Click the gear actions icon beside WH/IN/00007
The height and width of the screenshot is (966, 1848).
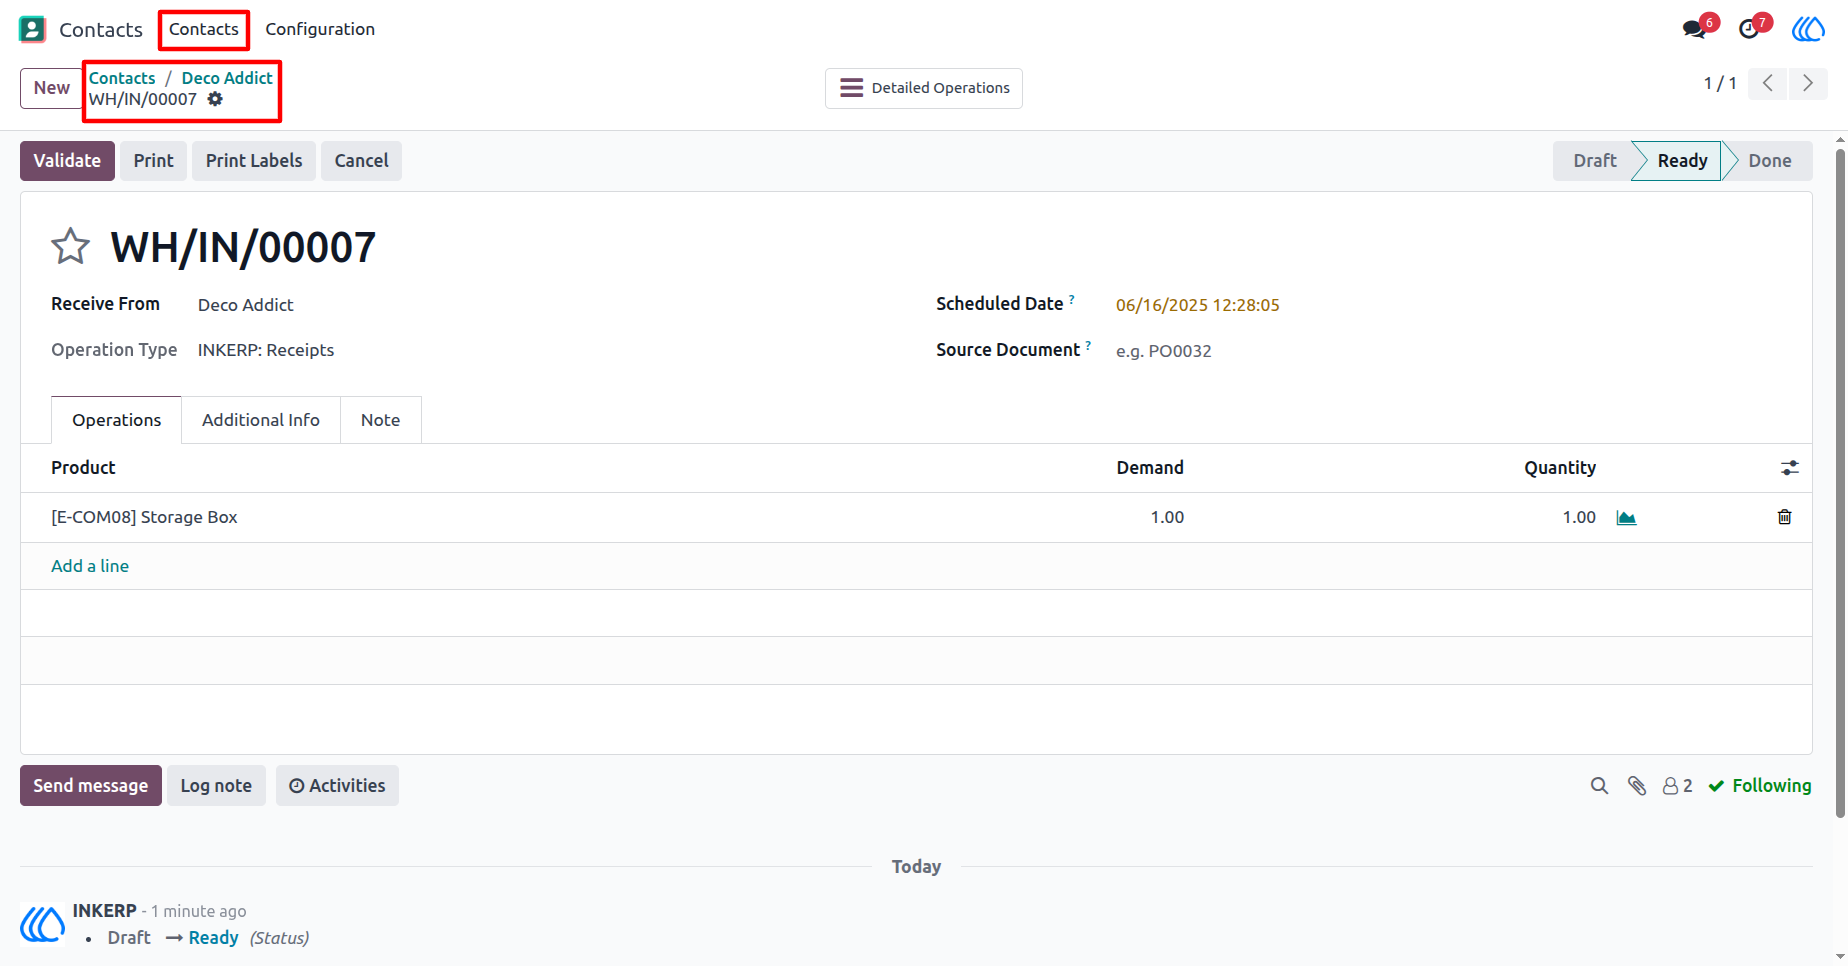[215, 99]
